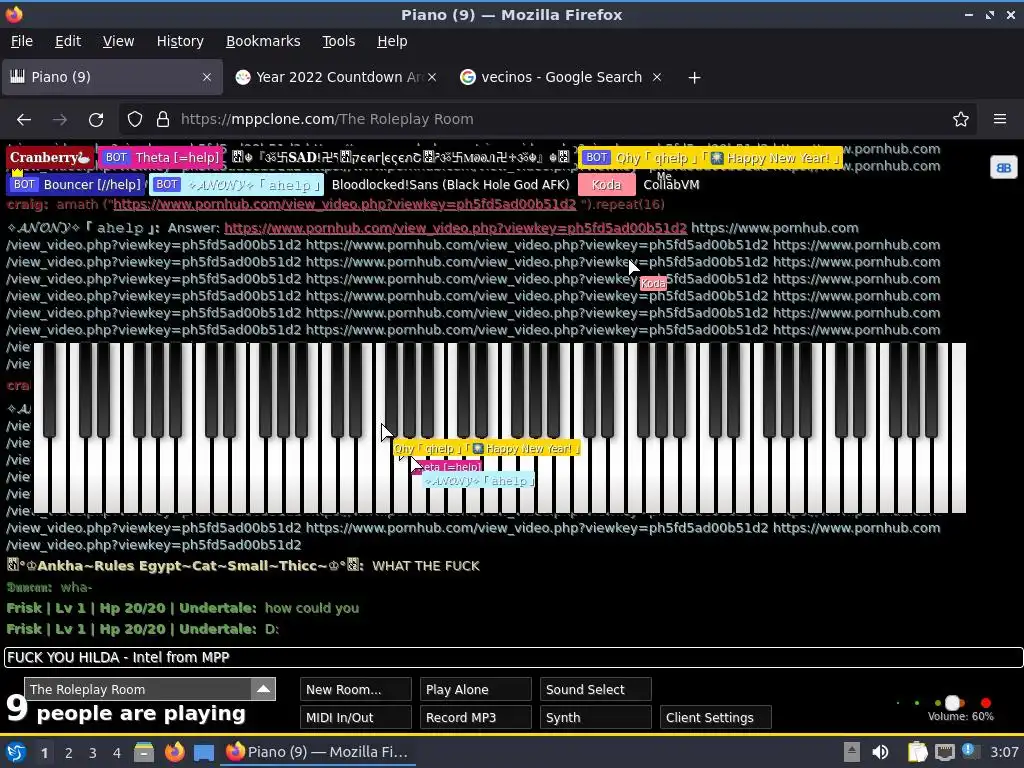Close the vecinos Google Search tab
This screenshot has width=1024, height=768.
[x=657, y=77]
